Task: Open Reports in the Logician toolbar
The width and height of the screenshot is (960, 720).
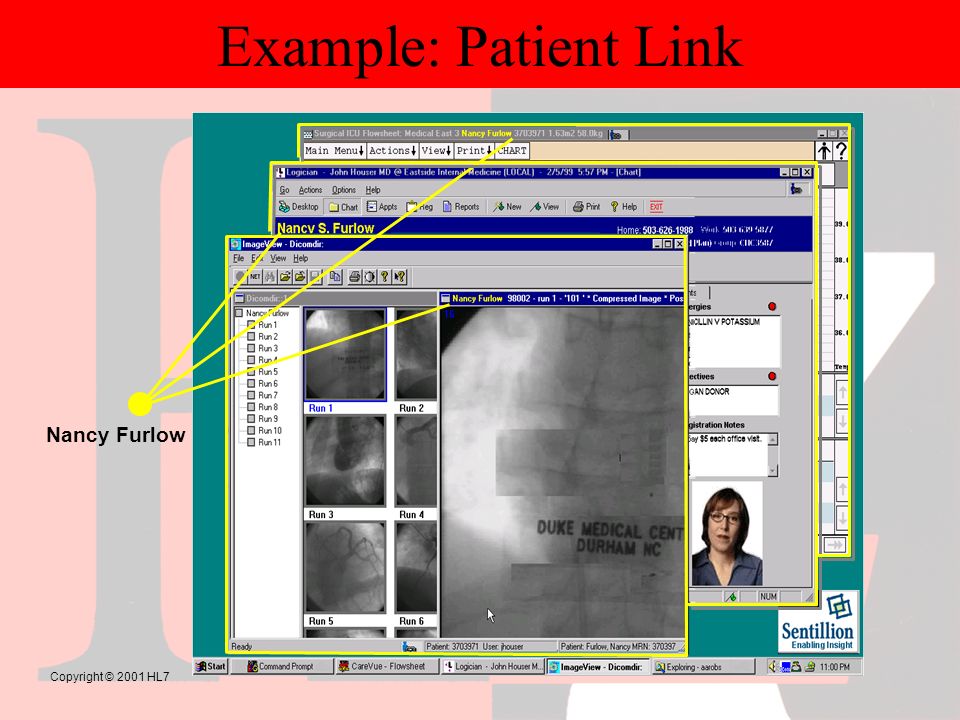Action: click(x=461, y=207)
